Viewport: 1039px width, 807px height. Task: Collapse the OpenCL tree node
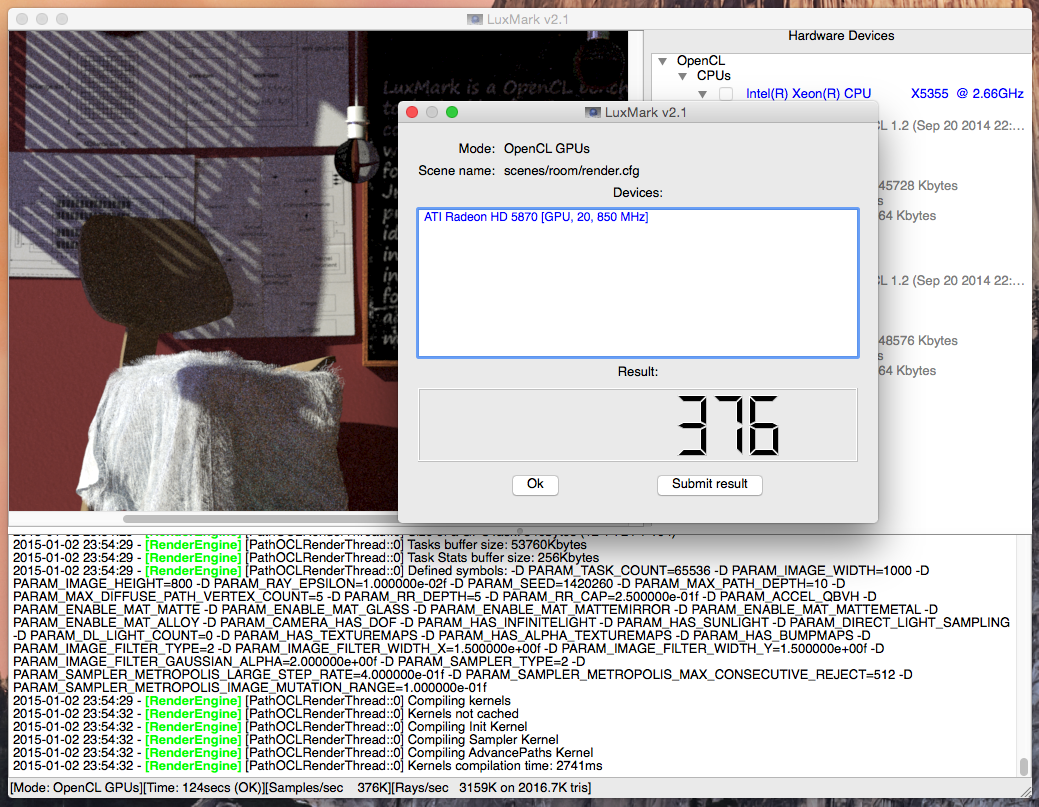[662, 61]
